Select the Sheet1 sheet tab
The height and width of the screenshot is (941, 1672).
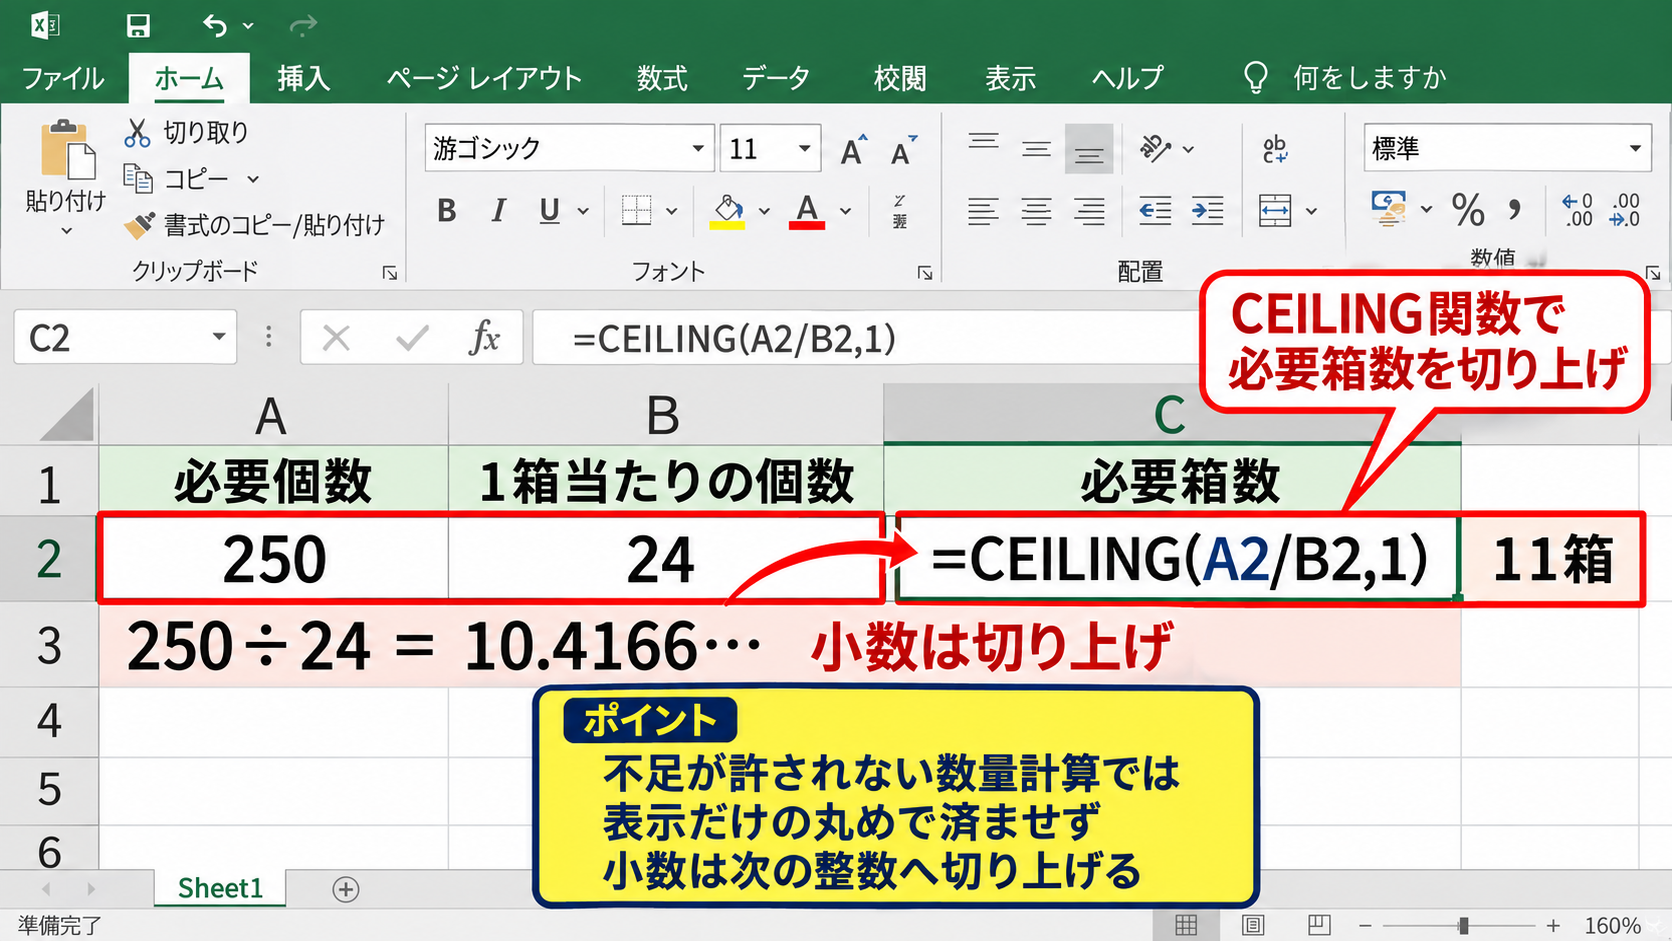pyautogui.click(x=220, y=888)
